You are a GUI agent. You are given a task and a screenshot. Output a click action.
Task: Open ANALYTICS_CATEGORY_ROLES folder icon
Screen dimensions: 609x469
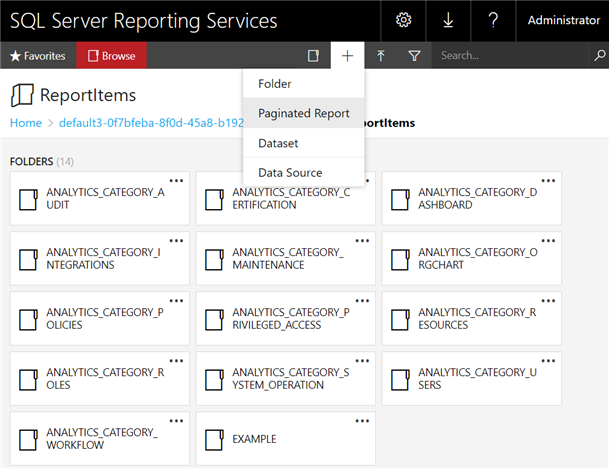point(28,379)
